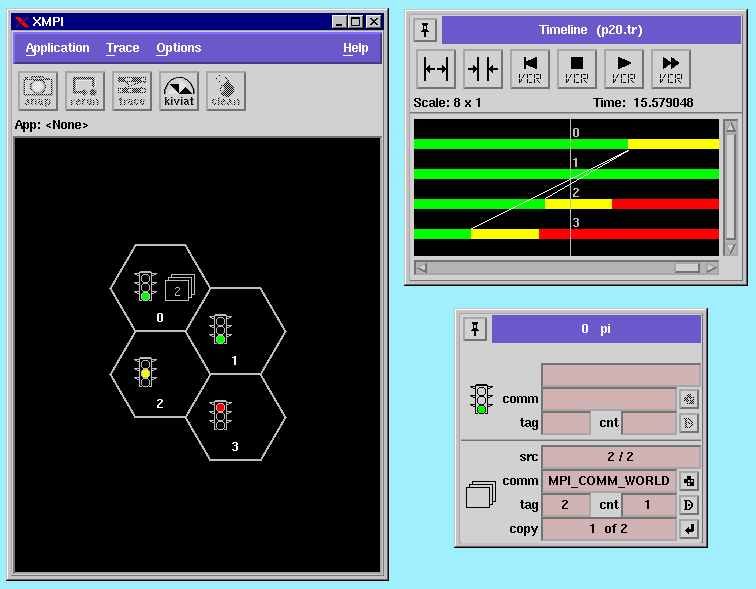The image size is (756, 589).
Task: Click the communicator button beside MPI_COMM_WORLD
Action: [688, 481]
